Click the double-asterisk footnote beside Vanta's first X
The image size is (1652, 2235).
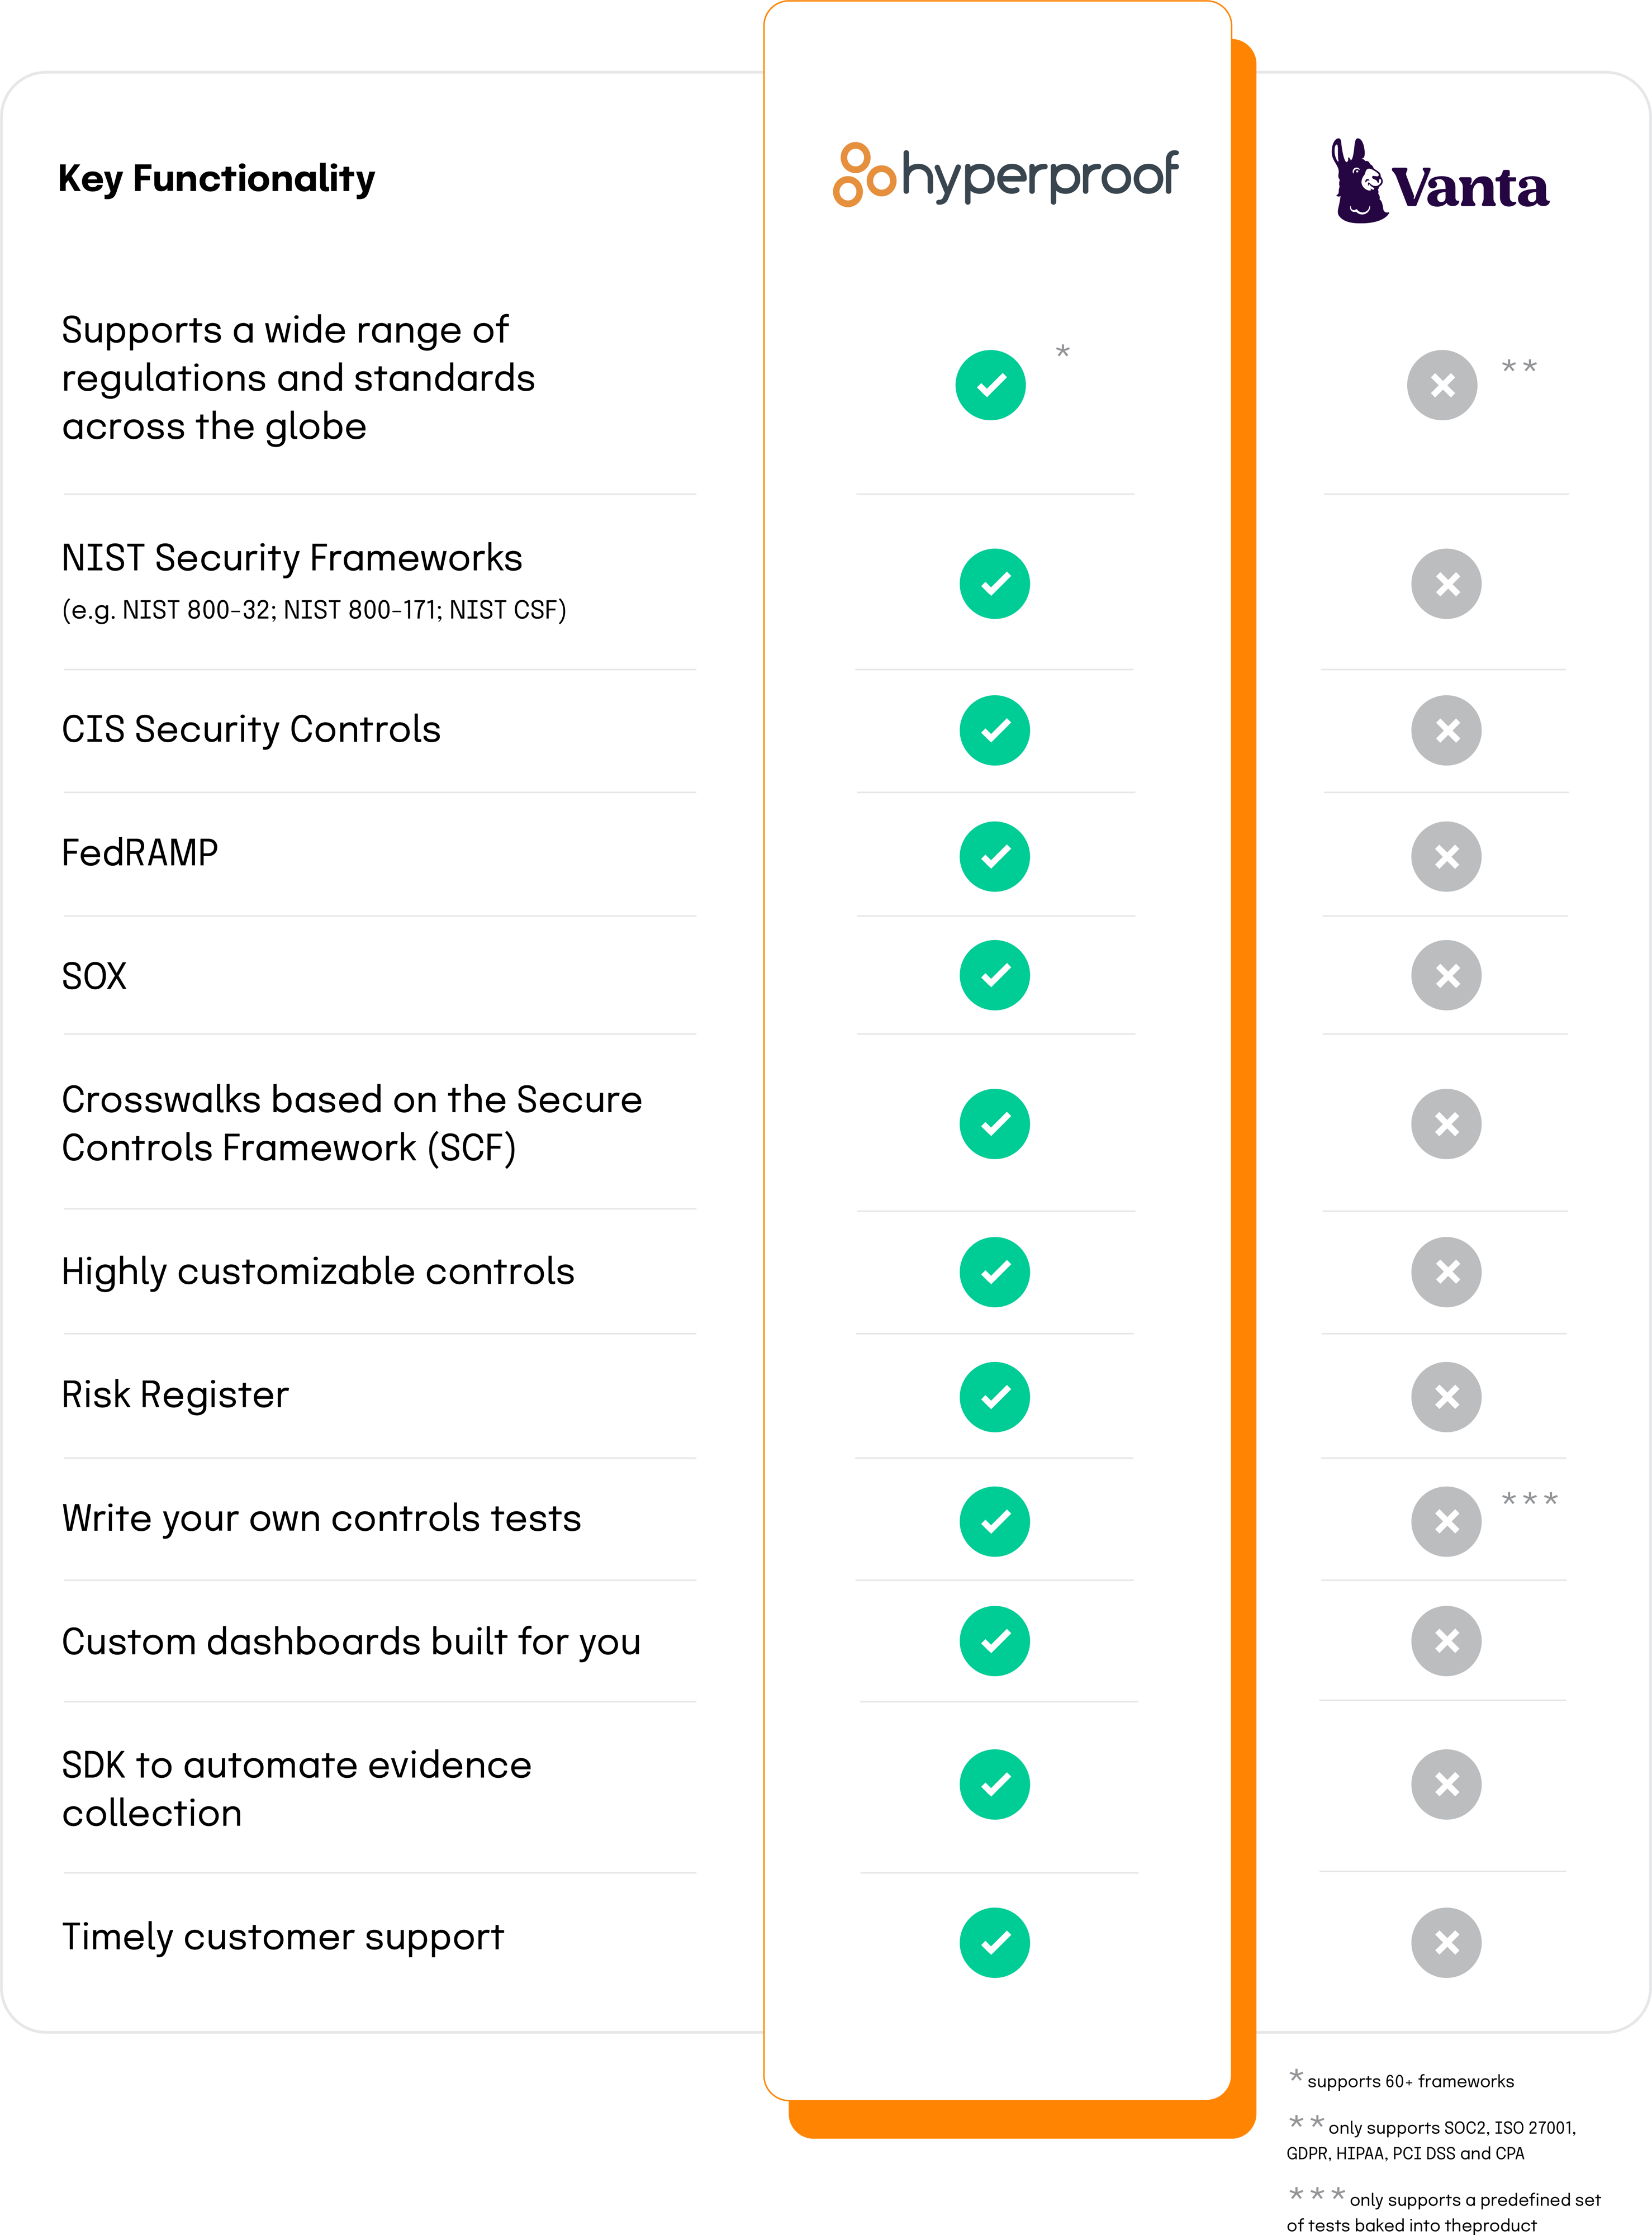coord(1519,367)
